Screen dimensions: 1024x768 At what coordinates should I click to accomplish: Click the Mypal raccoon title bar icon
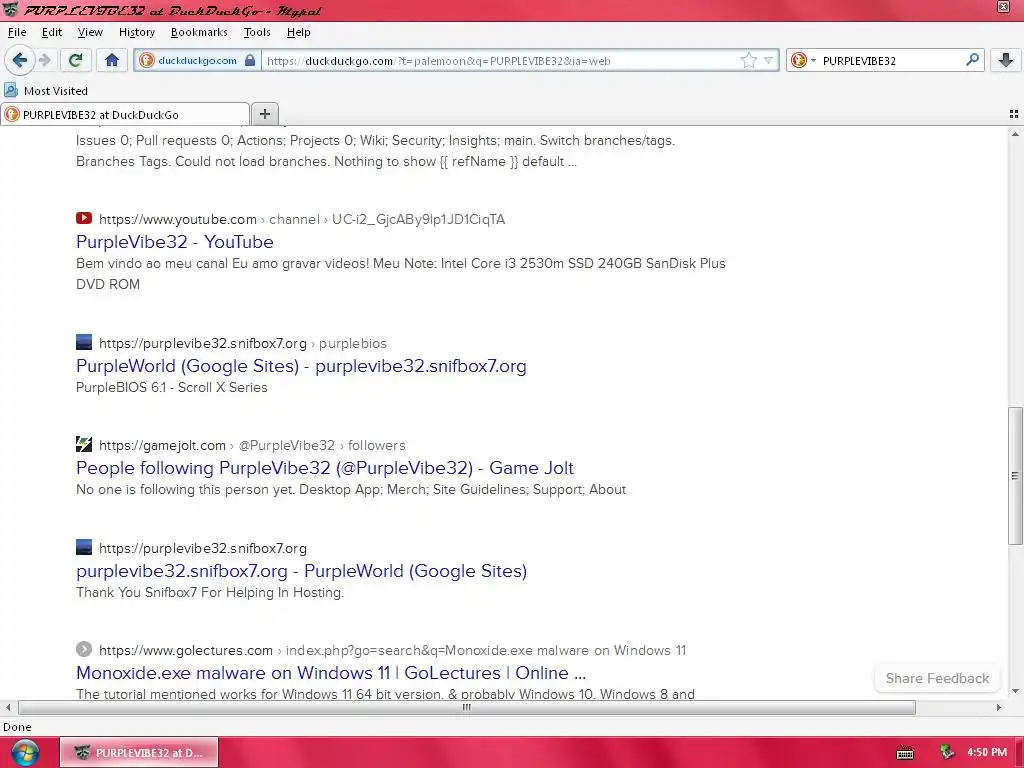(10, 9)
